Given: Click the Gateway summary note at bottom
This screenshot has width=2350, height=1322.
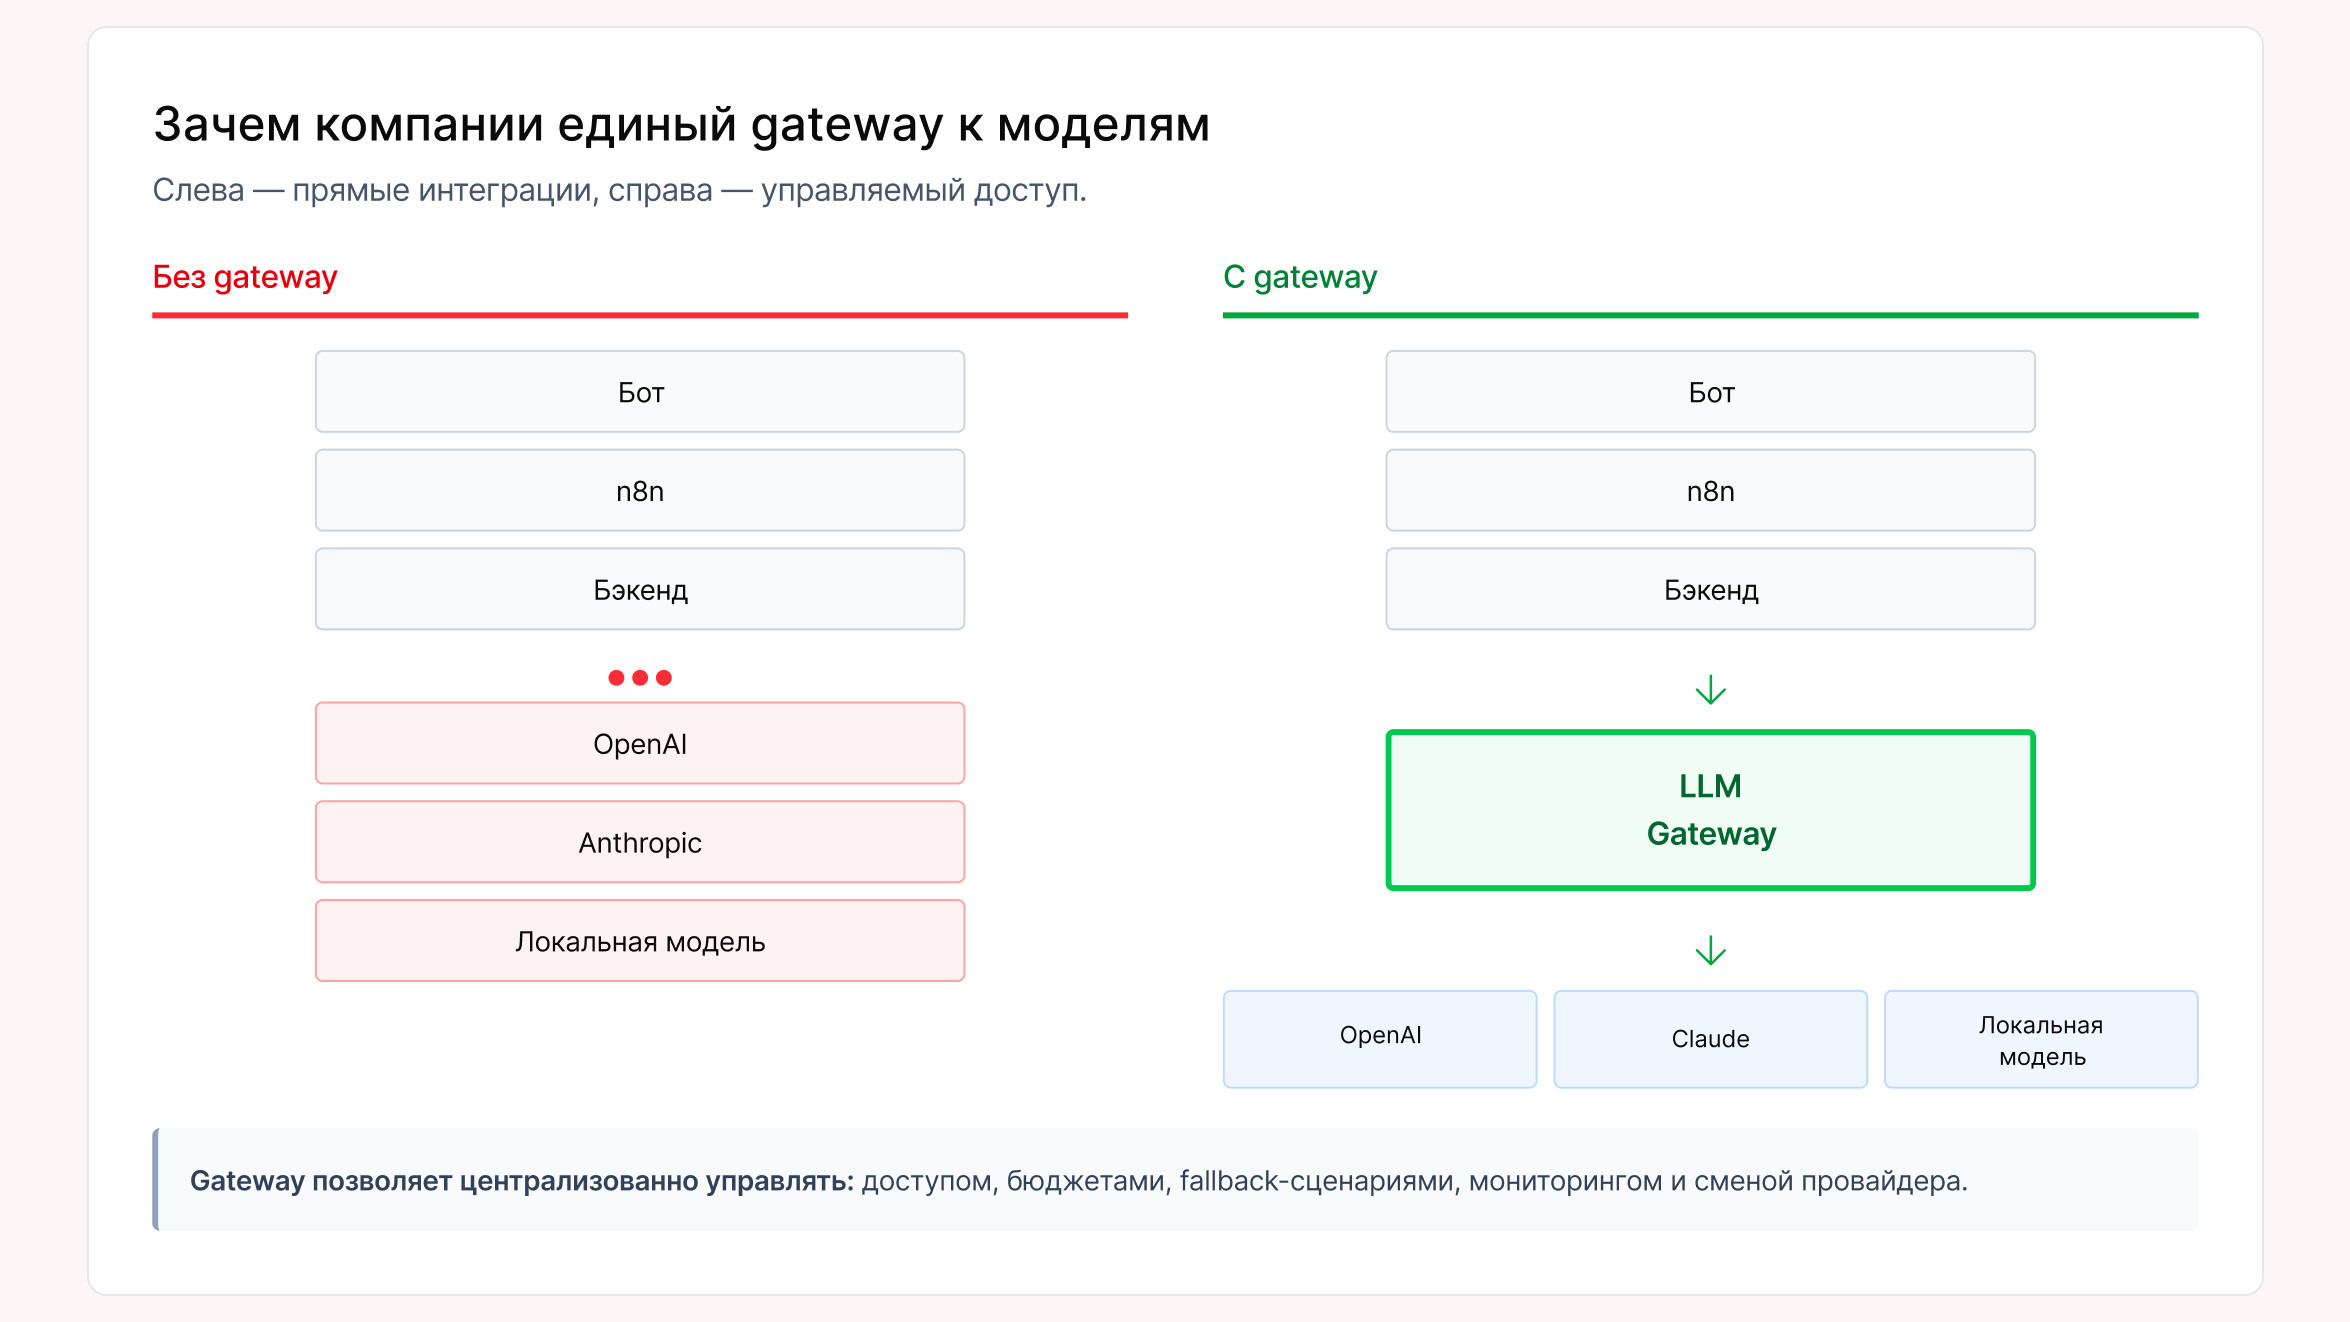Looking at the screenshot, I should [x=1078, y=1181].
